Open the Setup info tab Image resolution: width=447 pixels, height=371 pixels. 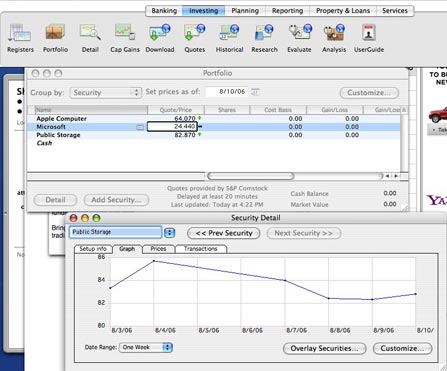[x=93, y=249]
